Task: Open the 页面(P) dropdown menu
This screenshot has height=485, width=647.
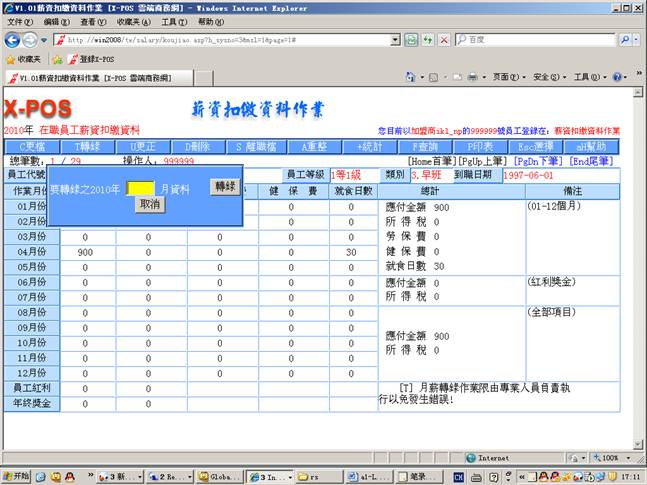Action: tap(508, 77)
